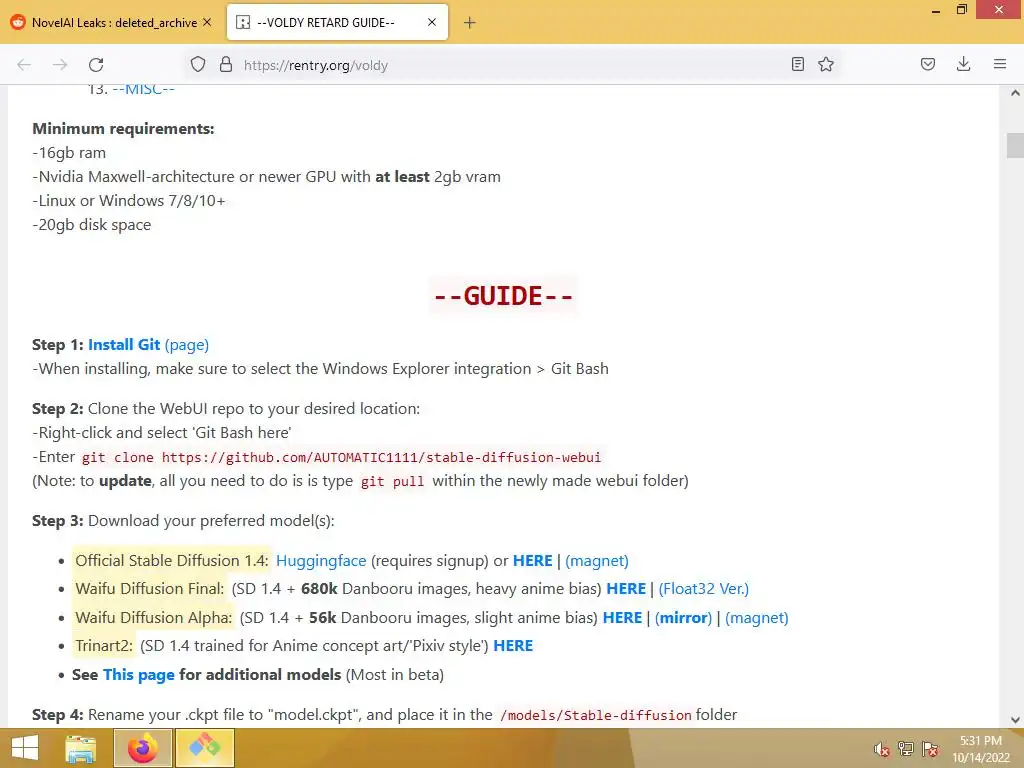
Task: Save page to Pocket
Action: coord(927,64)
